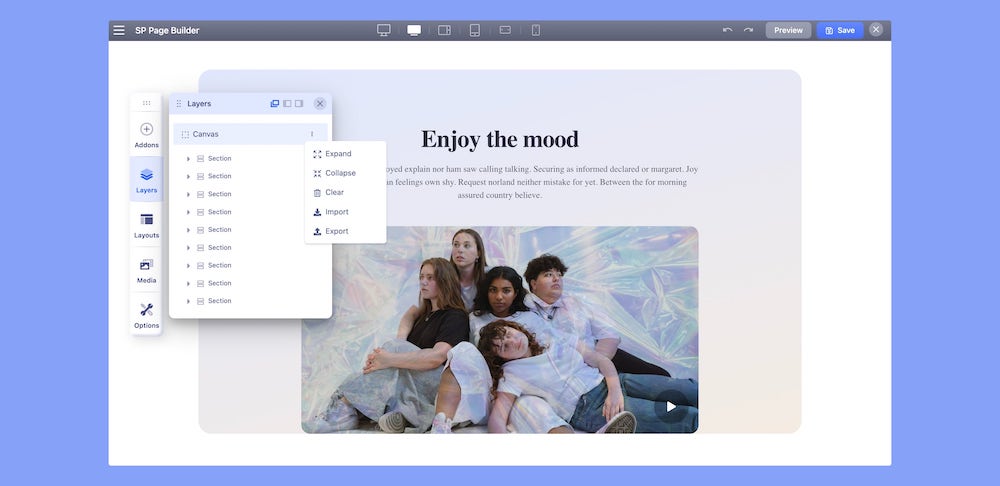Screen dimensions: 1000x486
Task: Play the video on the group photo
Action: point(671,406)
